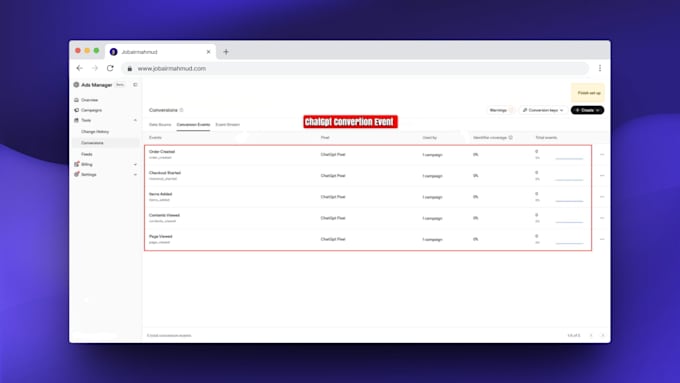680x383 pixels.
Task: Click the Used by column header
Action: 430,137
